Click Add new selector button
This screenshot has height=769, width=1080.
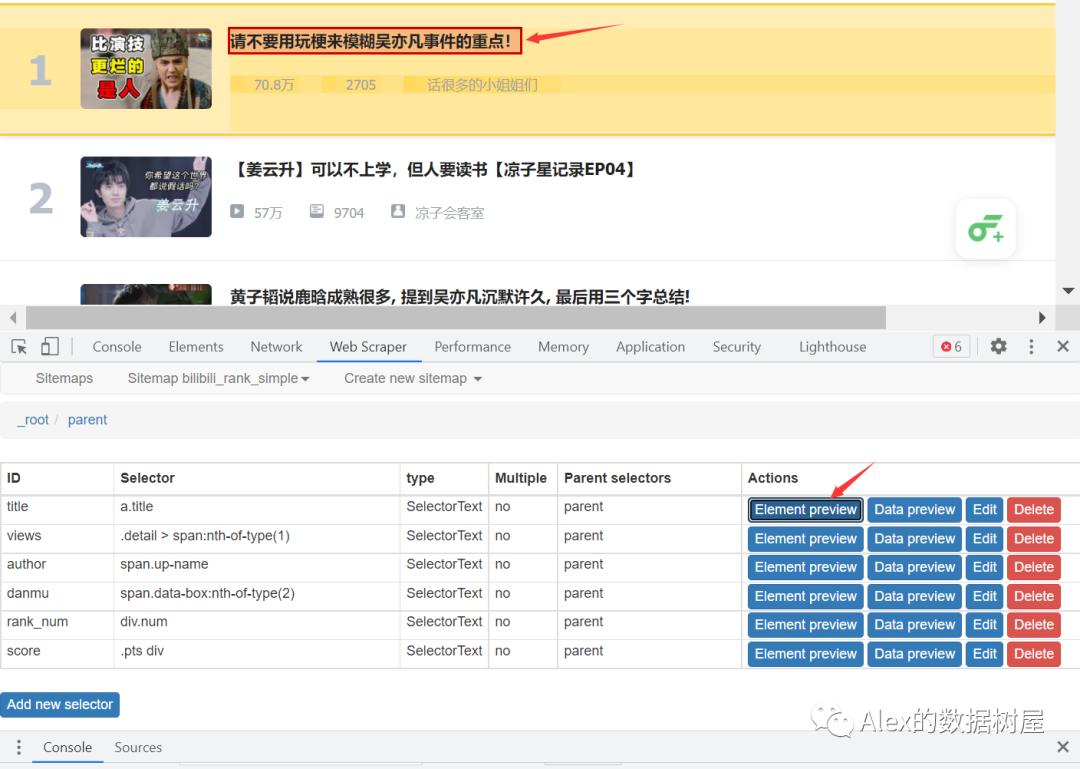coord(60,705)
